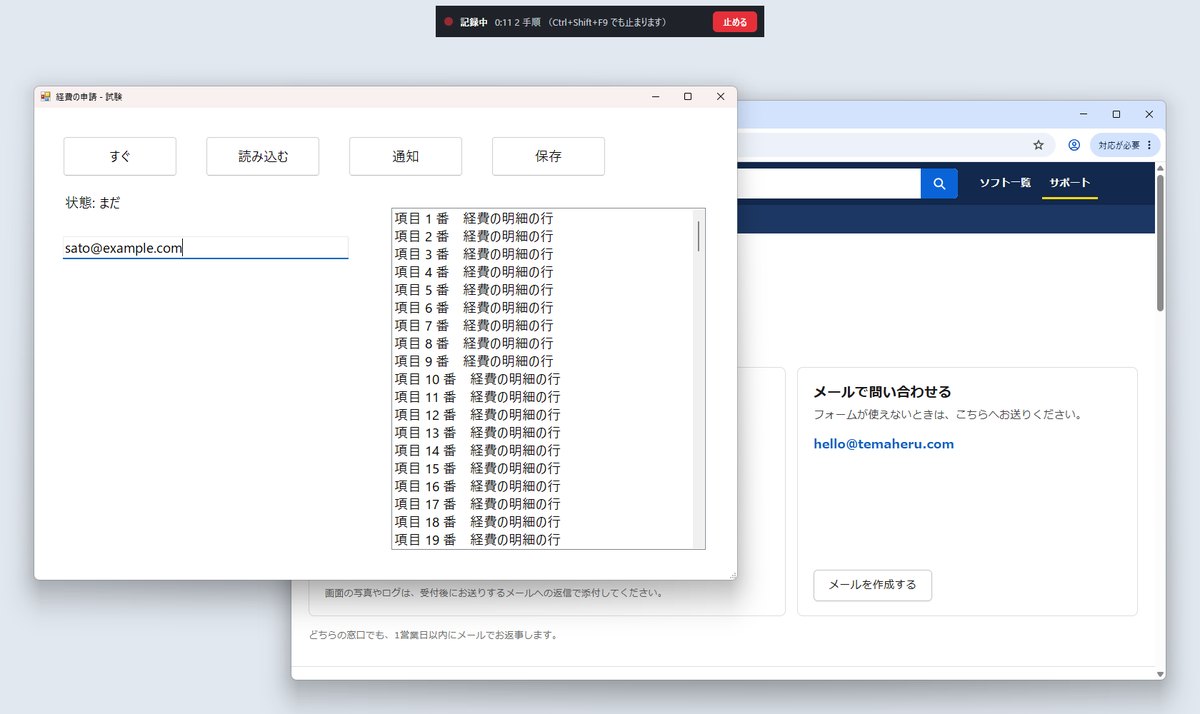Close the browser window
The height and width of the screenshot is (714, 1200).
[x=1149, y=114]
